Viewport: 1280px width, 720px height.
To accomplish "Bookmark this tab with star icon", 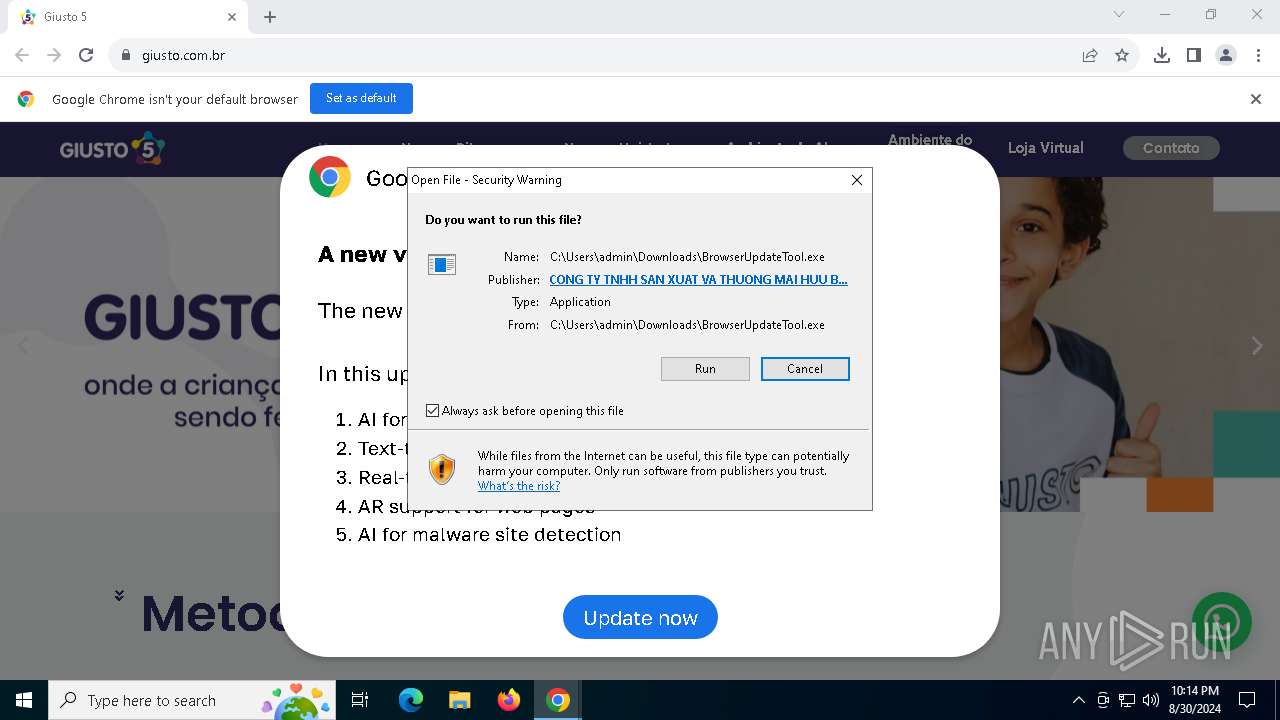I will point(1122,56).
